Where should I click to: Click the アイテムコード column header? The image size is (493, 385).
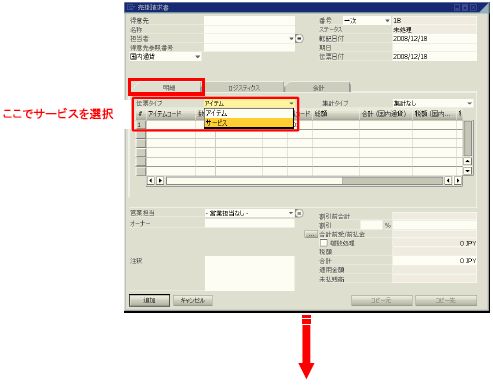click(x=171, y=114)
